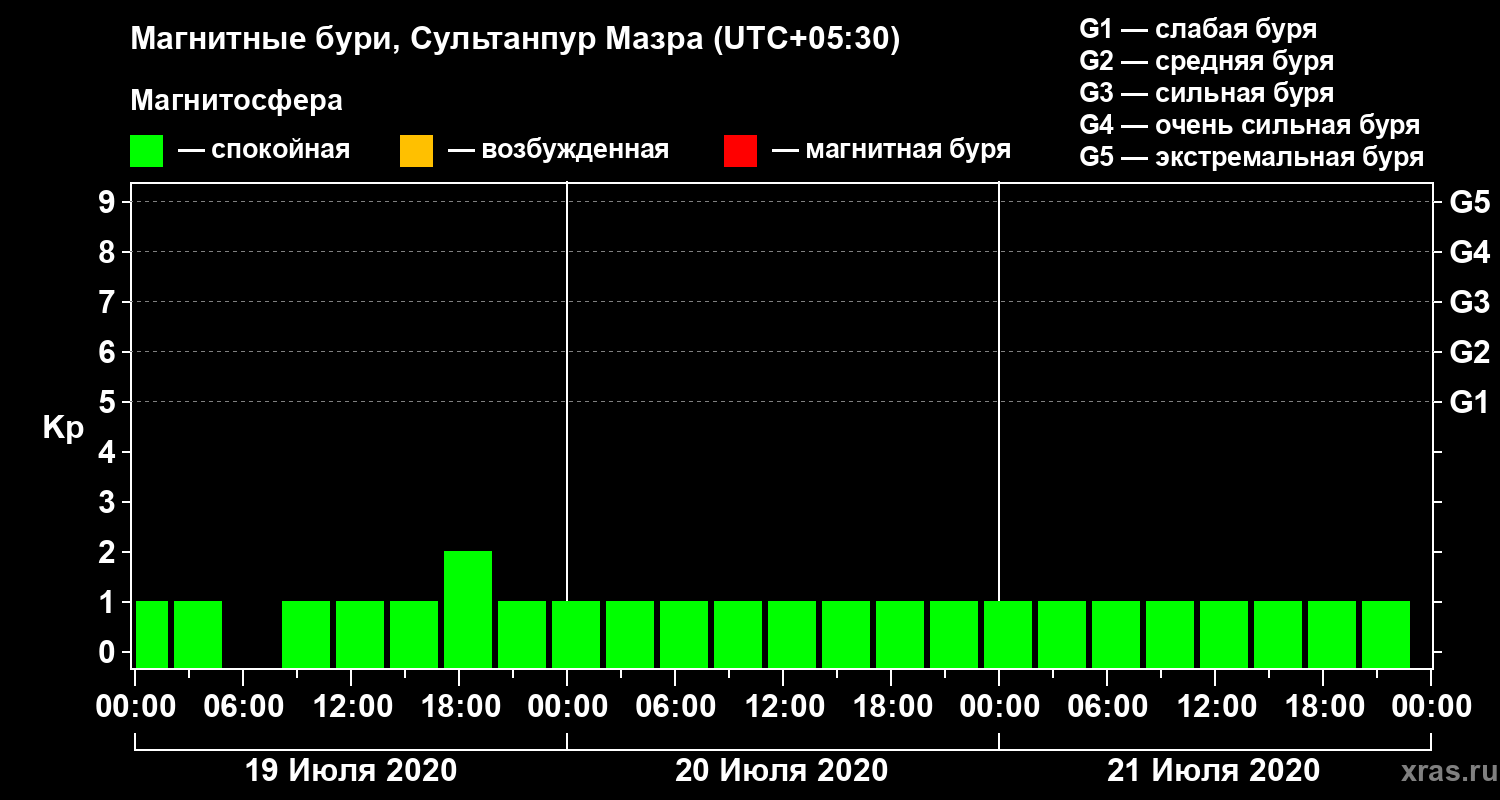1500x800 pixels.
Task: Click the 'G5' right-axis tick label
Action: coord(1469,202)
